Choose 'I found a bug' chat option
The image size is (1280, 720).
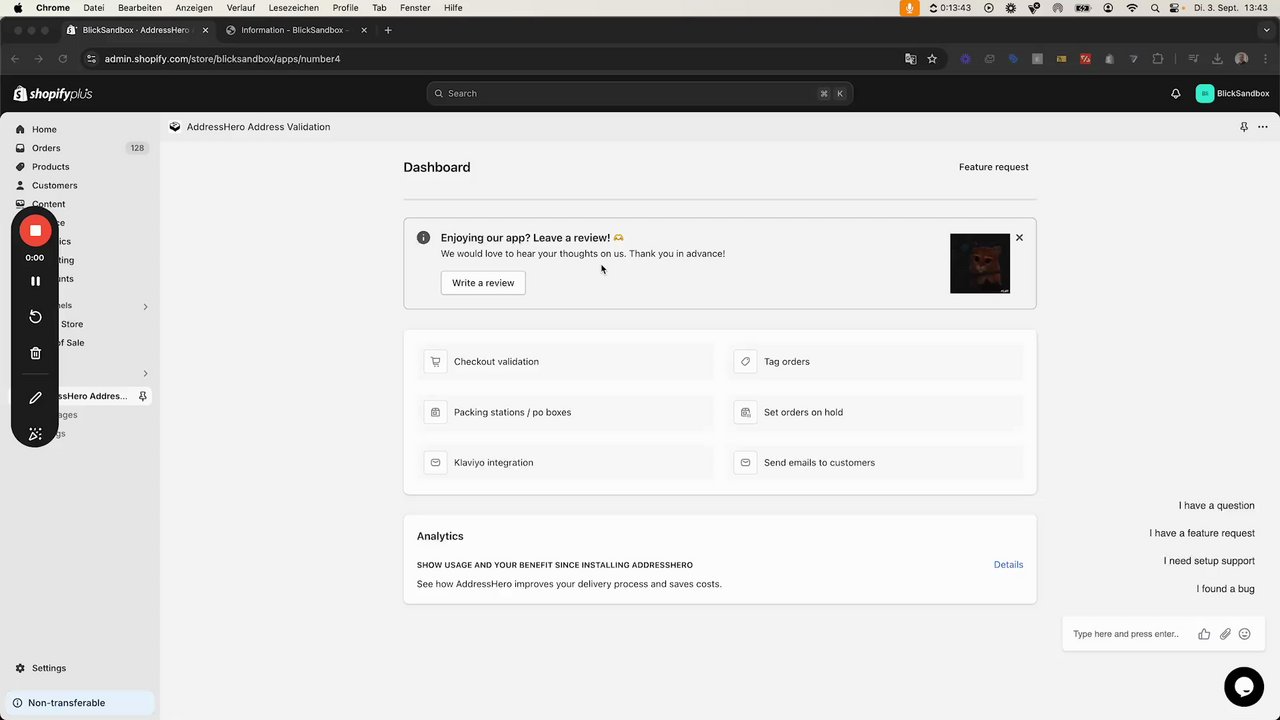1225,589
